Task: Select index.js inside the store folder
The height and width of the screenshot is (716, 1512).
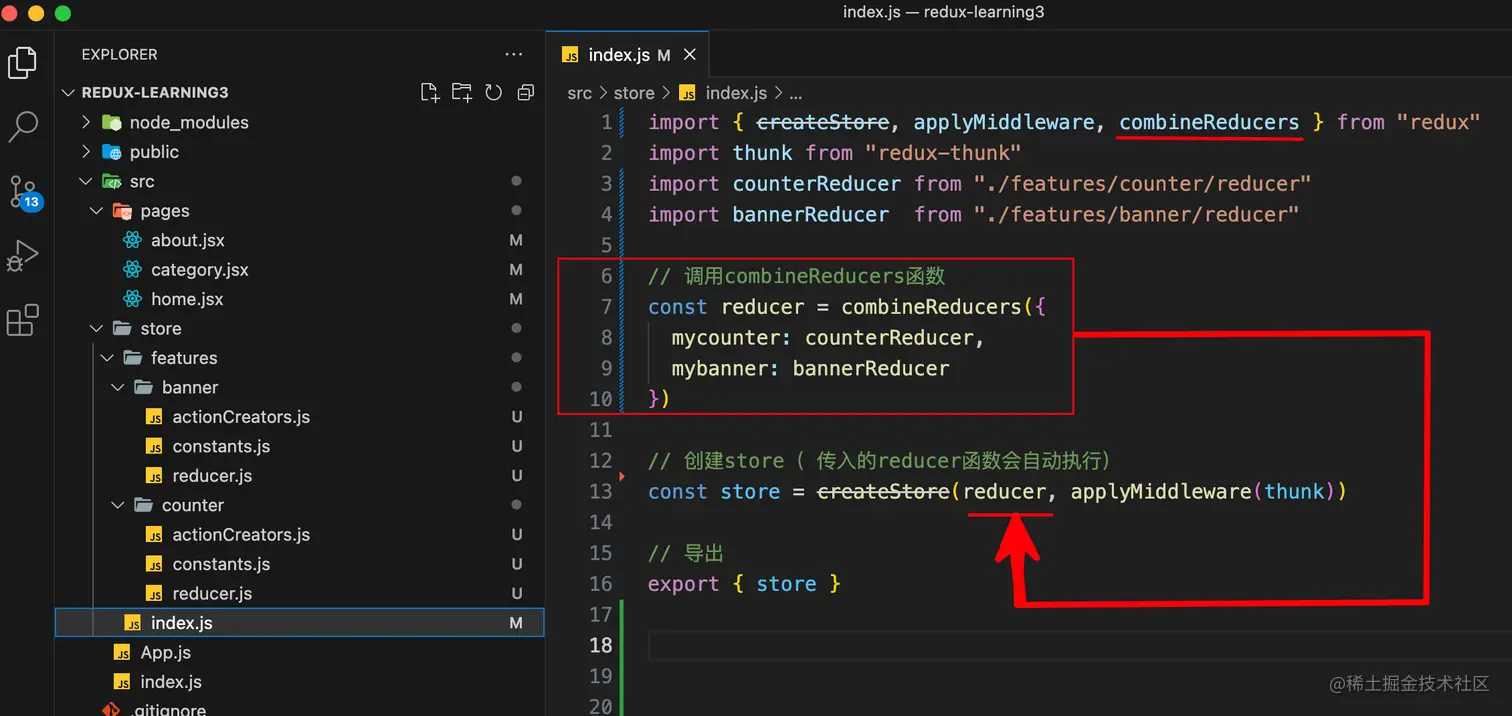Action: click(x=300, y=623)
